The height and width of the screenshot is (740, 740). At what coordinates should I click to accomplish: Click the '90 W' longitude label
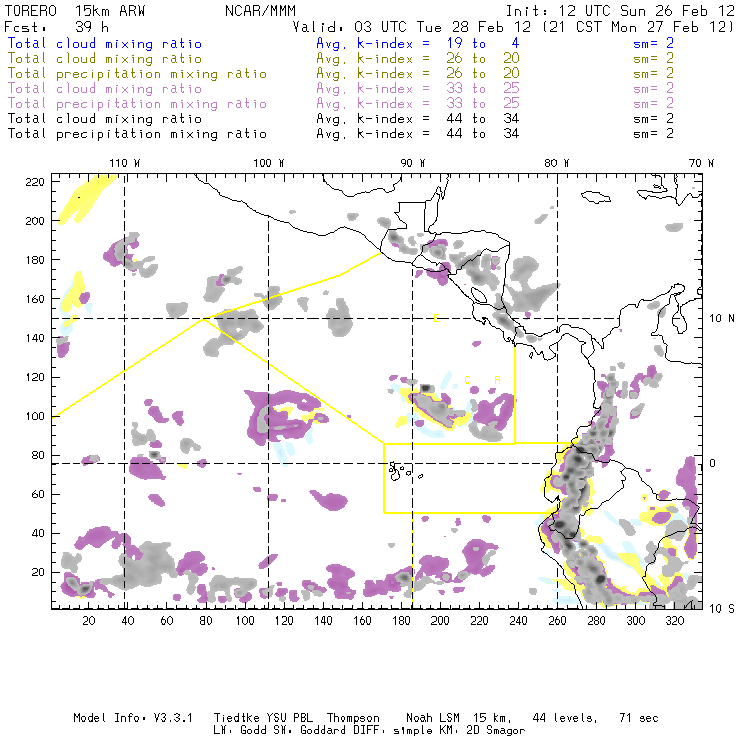tap(412, 163)
